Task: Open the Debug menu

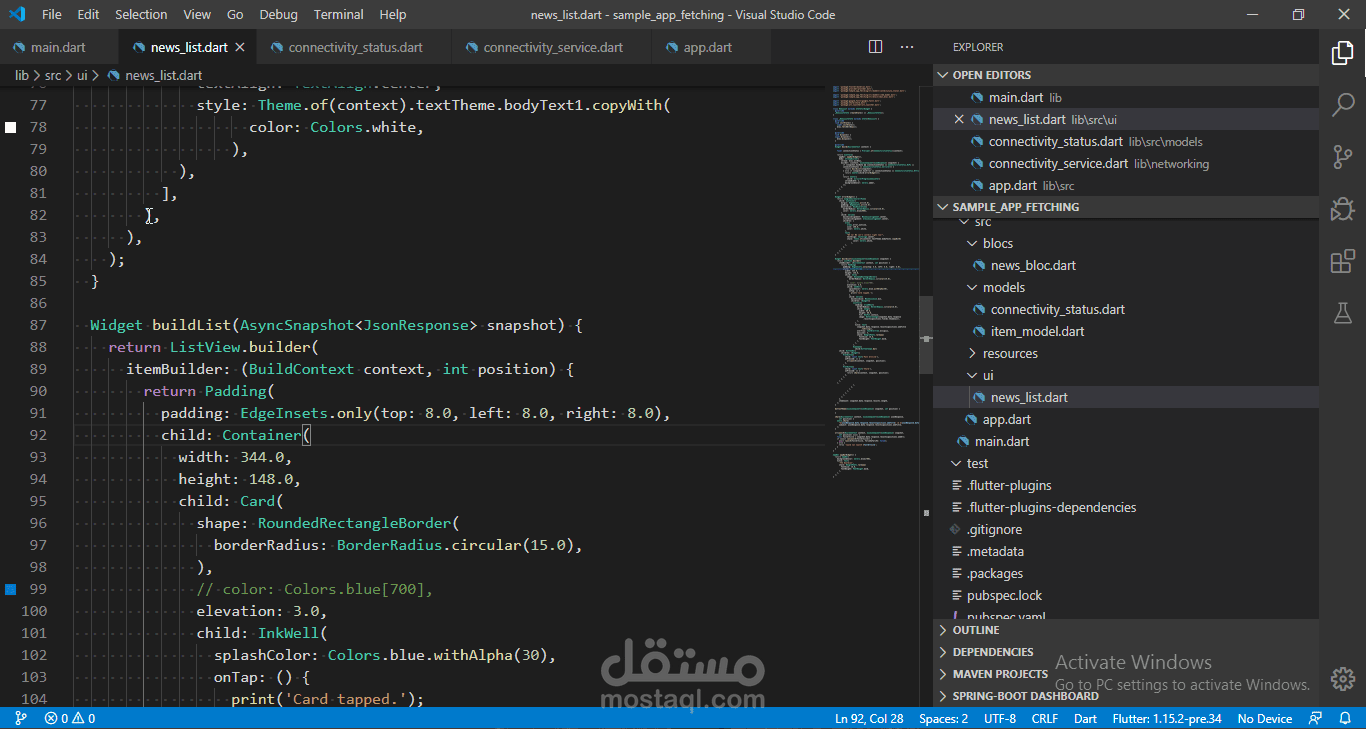Action: pyautogui.click(x=278, y=14)
